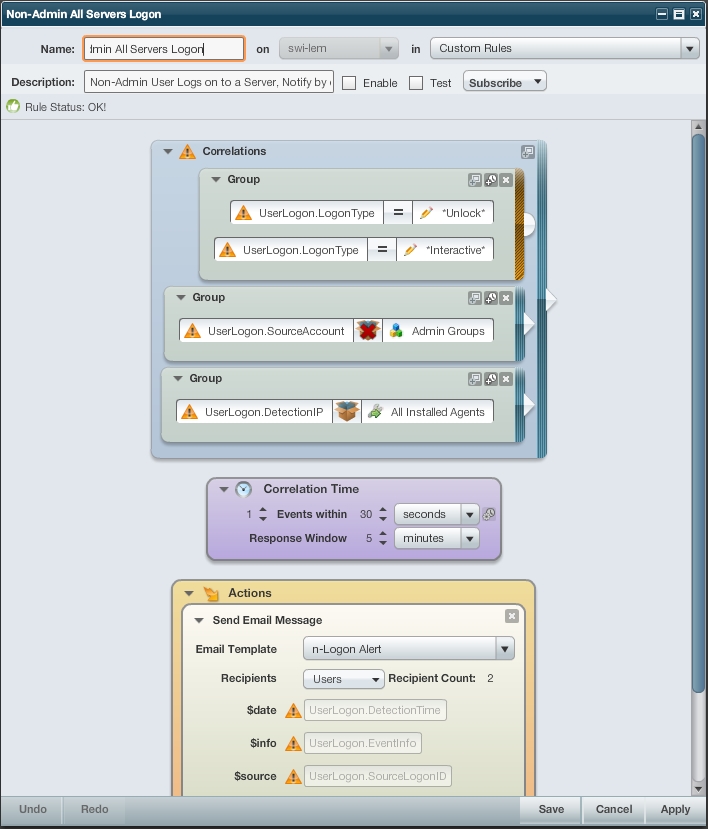Collapse the Correlation Time section
708x829 pixels.
[224, 489]
